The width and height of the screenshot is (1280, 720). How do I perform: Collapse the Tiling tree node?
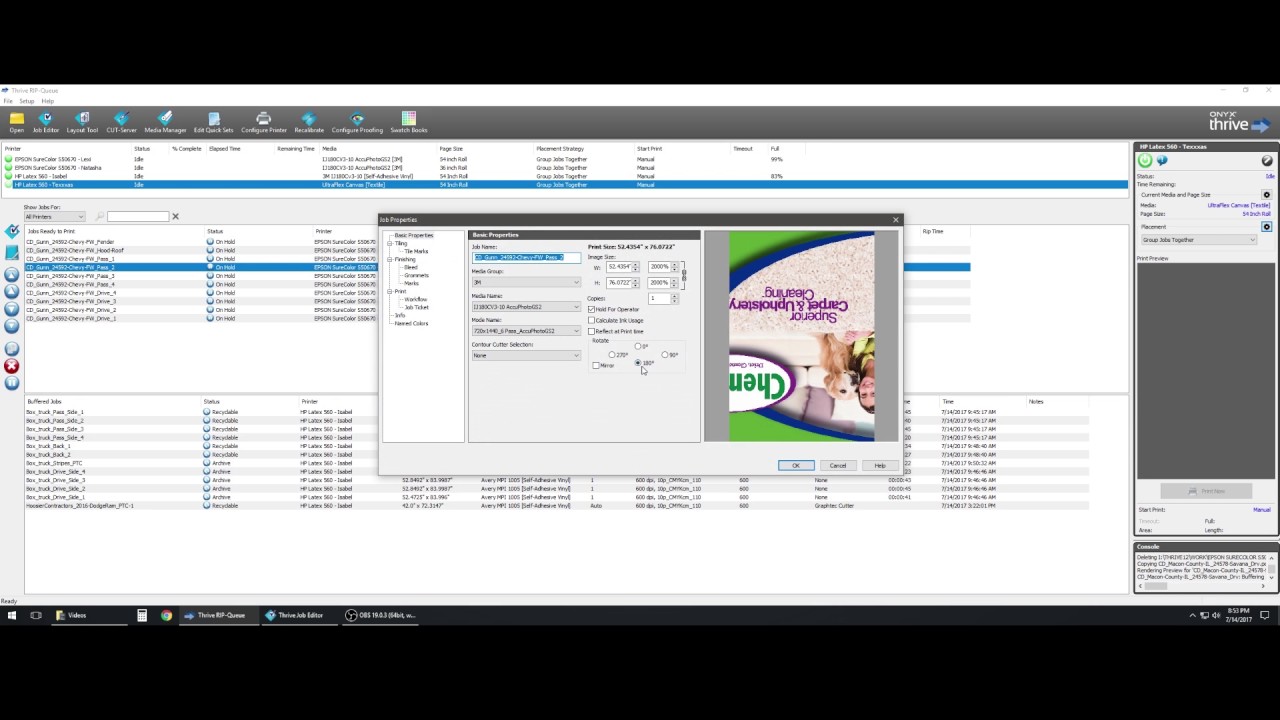[x=390, y=243]
